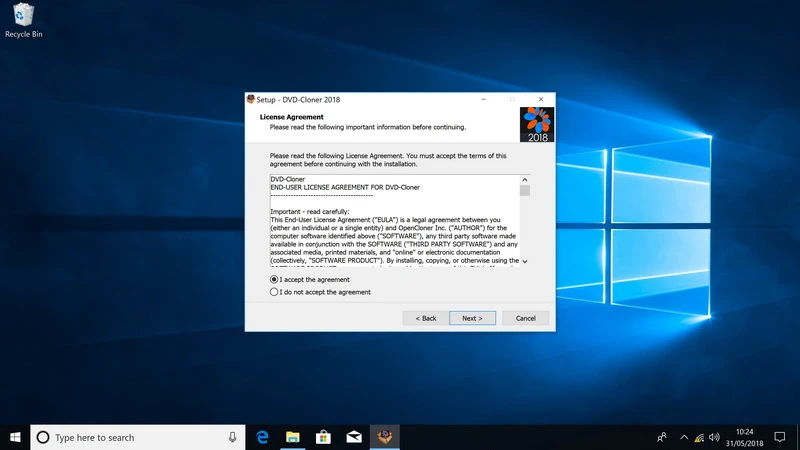Click the "Type here to search" box
The width and height of the screenshot is (800, 450).
coord(138,437)
